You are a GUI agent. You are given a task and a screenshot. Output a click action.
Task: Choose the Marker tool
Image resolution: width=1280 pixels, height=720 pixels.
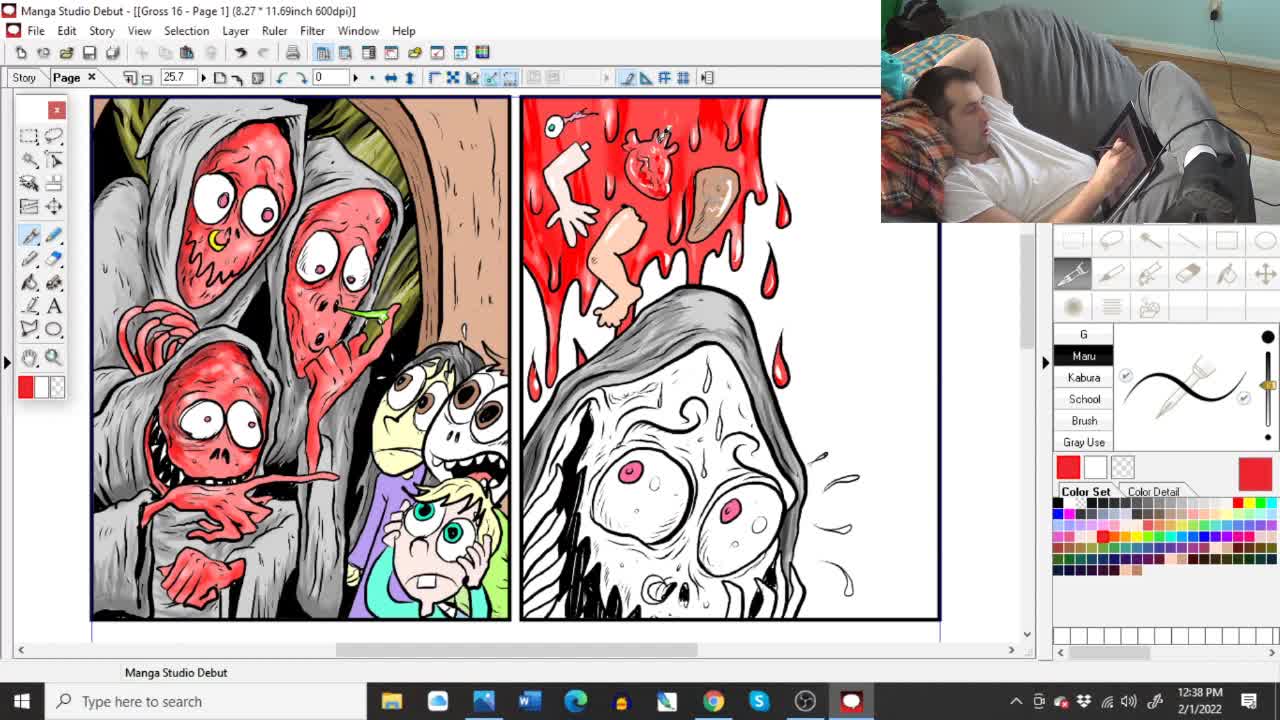[x=29, y=259]
